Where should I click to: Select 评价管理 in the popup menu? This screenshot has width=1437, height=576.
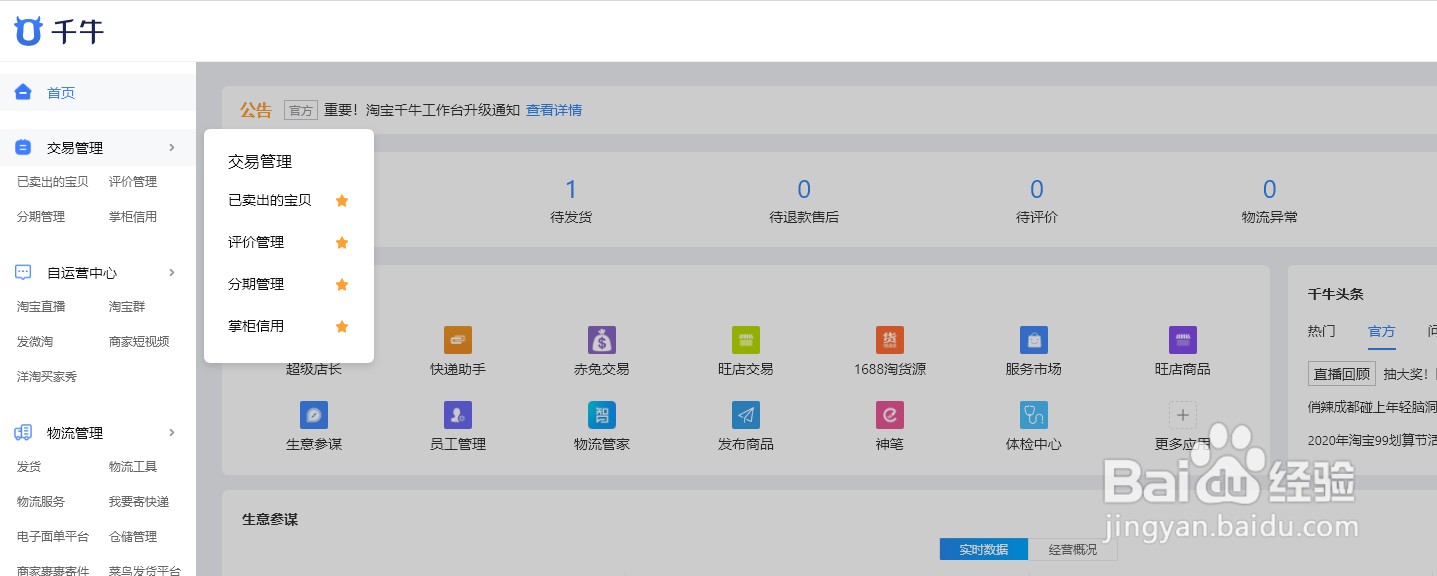(x=256, y=242)
